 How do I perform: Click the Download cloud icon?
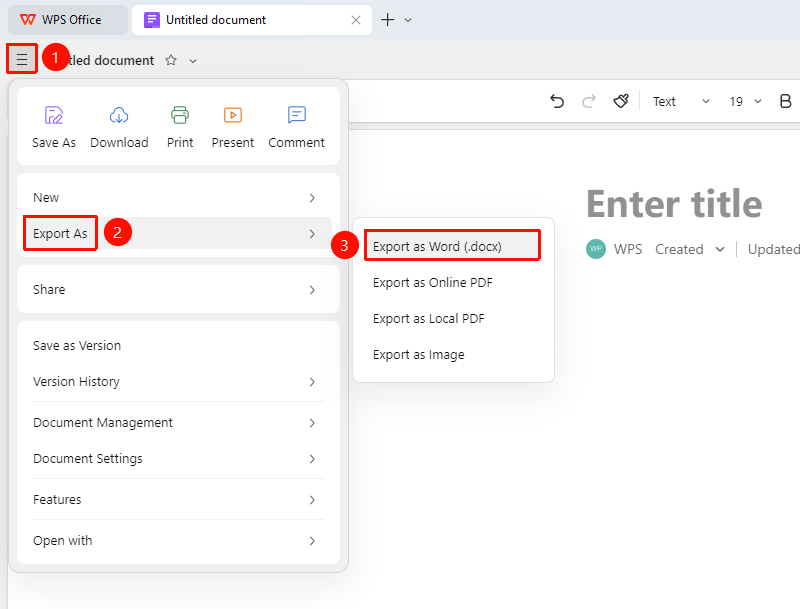119,115
